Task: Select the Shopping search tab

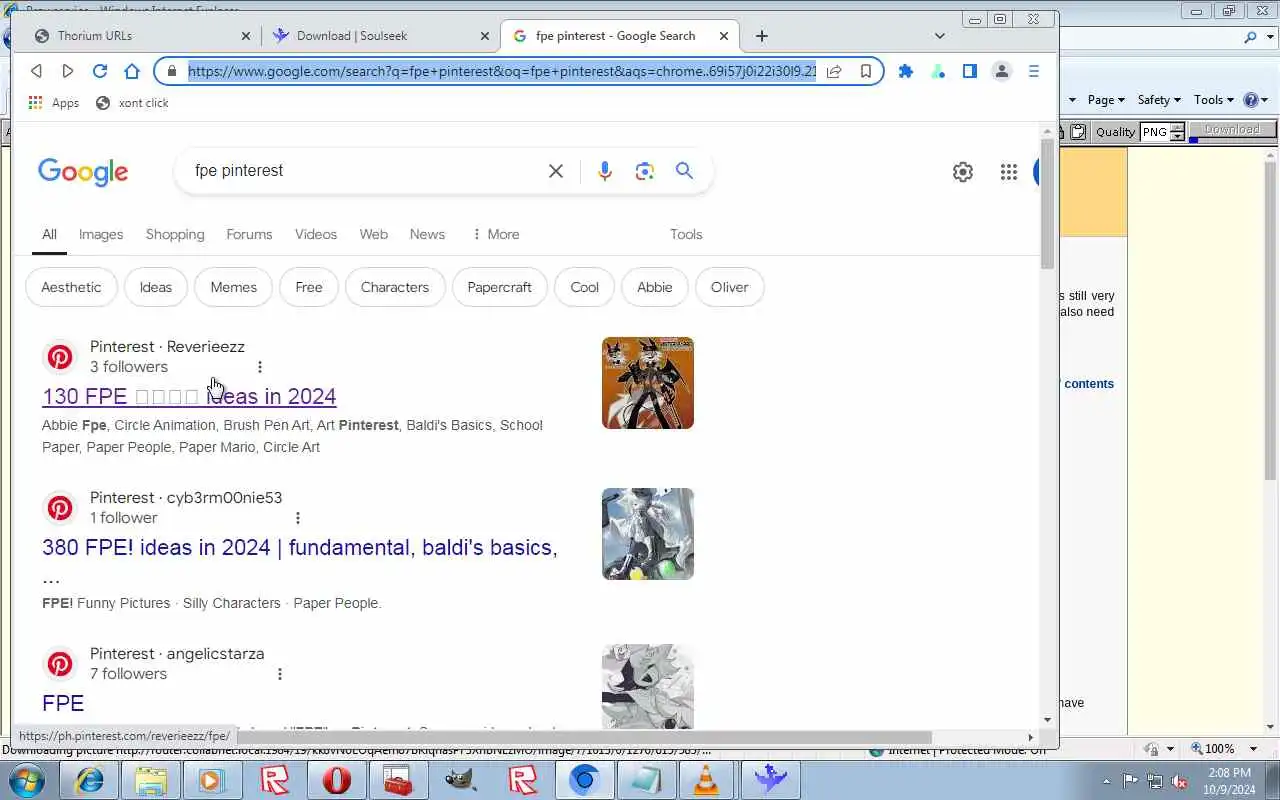Action: (175, 234)
